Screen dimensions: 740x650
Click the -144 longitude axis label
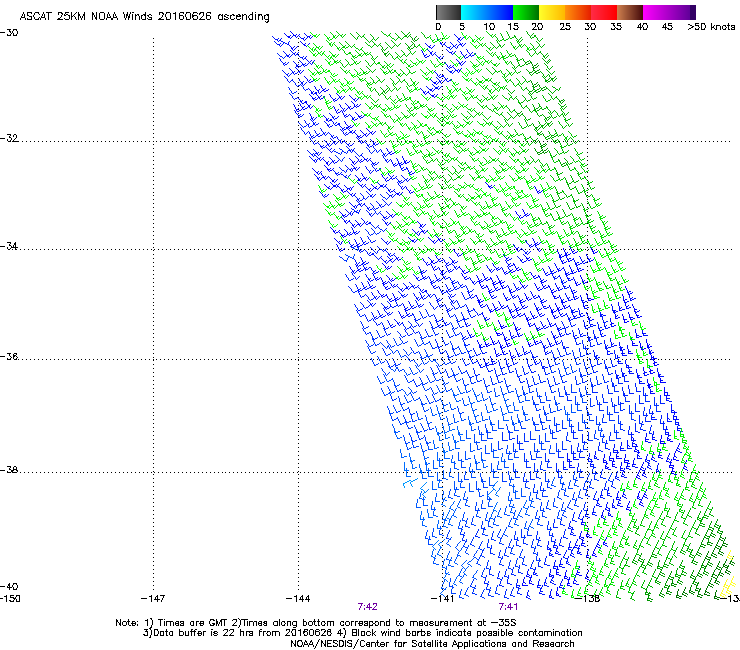(x=298, y=599)
